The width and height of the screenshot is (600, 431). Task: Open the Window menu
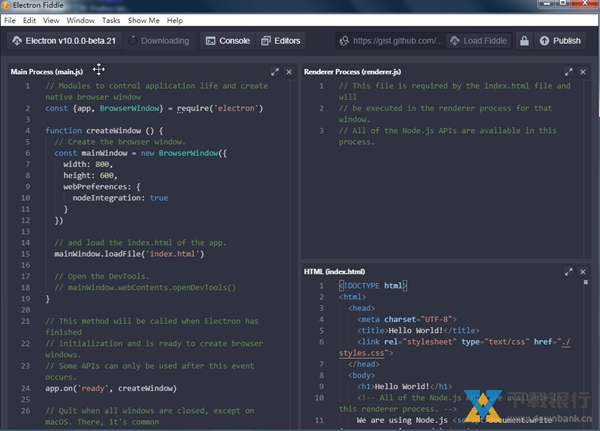tap(81, 20)
